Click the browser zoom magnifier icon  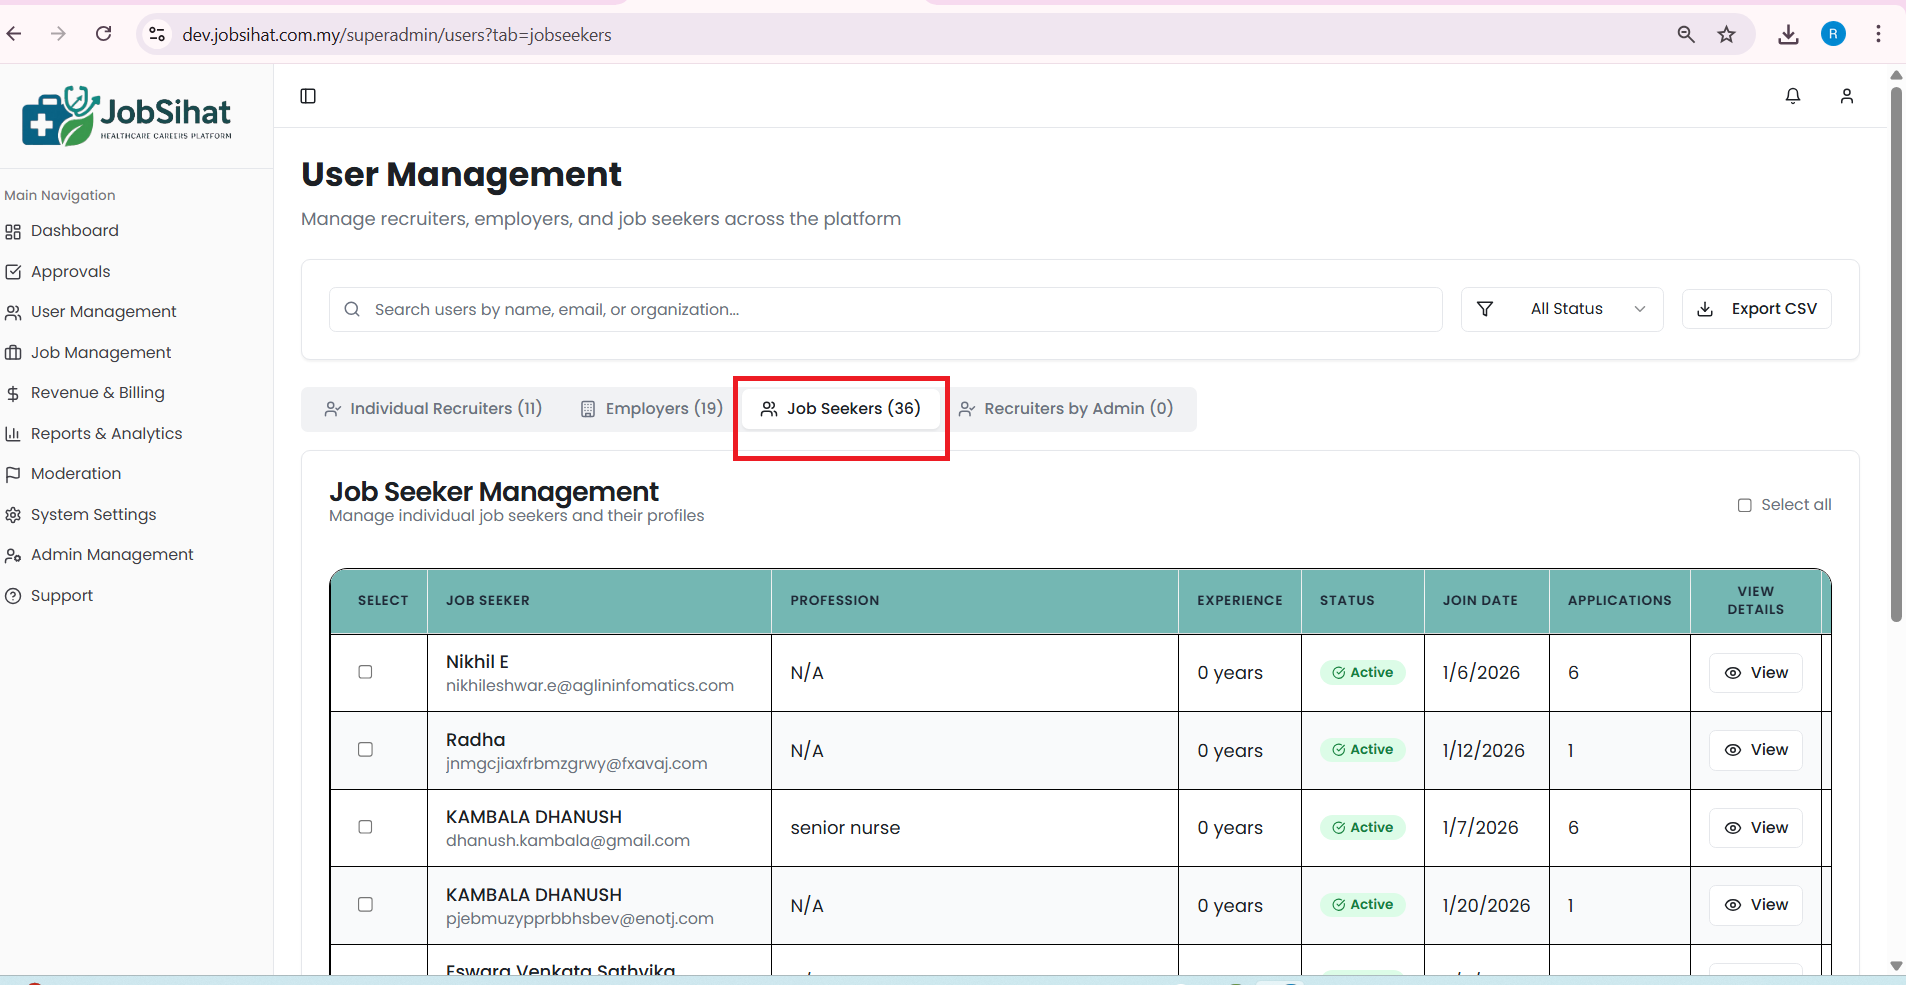[1686, 35]
